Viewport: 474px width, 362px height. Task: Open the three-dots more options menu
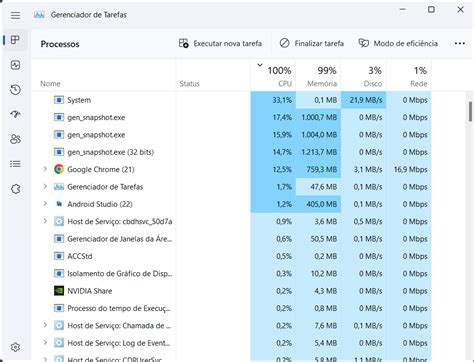[460, 43]
